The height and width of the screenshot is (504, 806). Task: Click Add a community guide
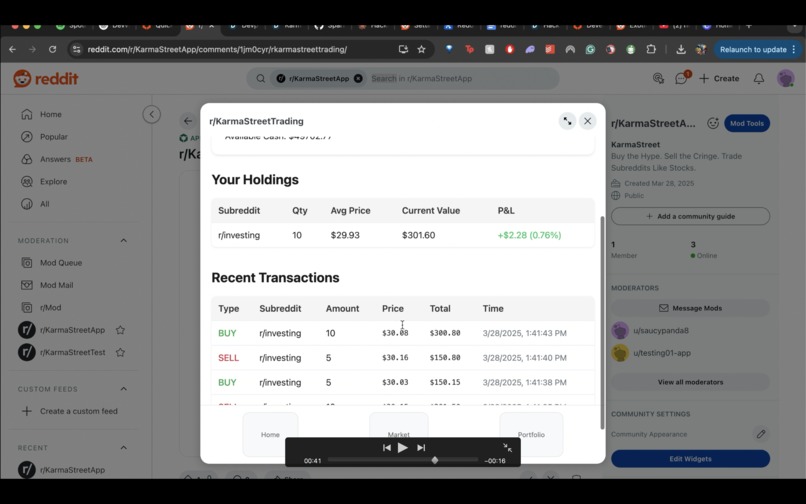pos(690,216)
